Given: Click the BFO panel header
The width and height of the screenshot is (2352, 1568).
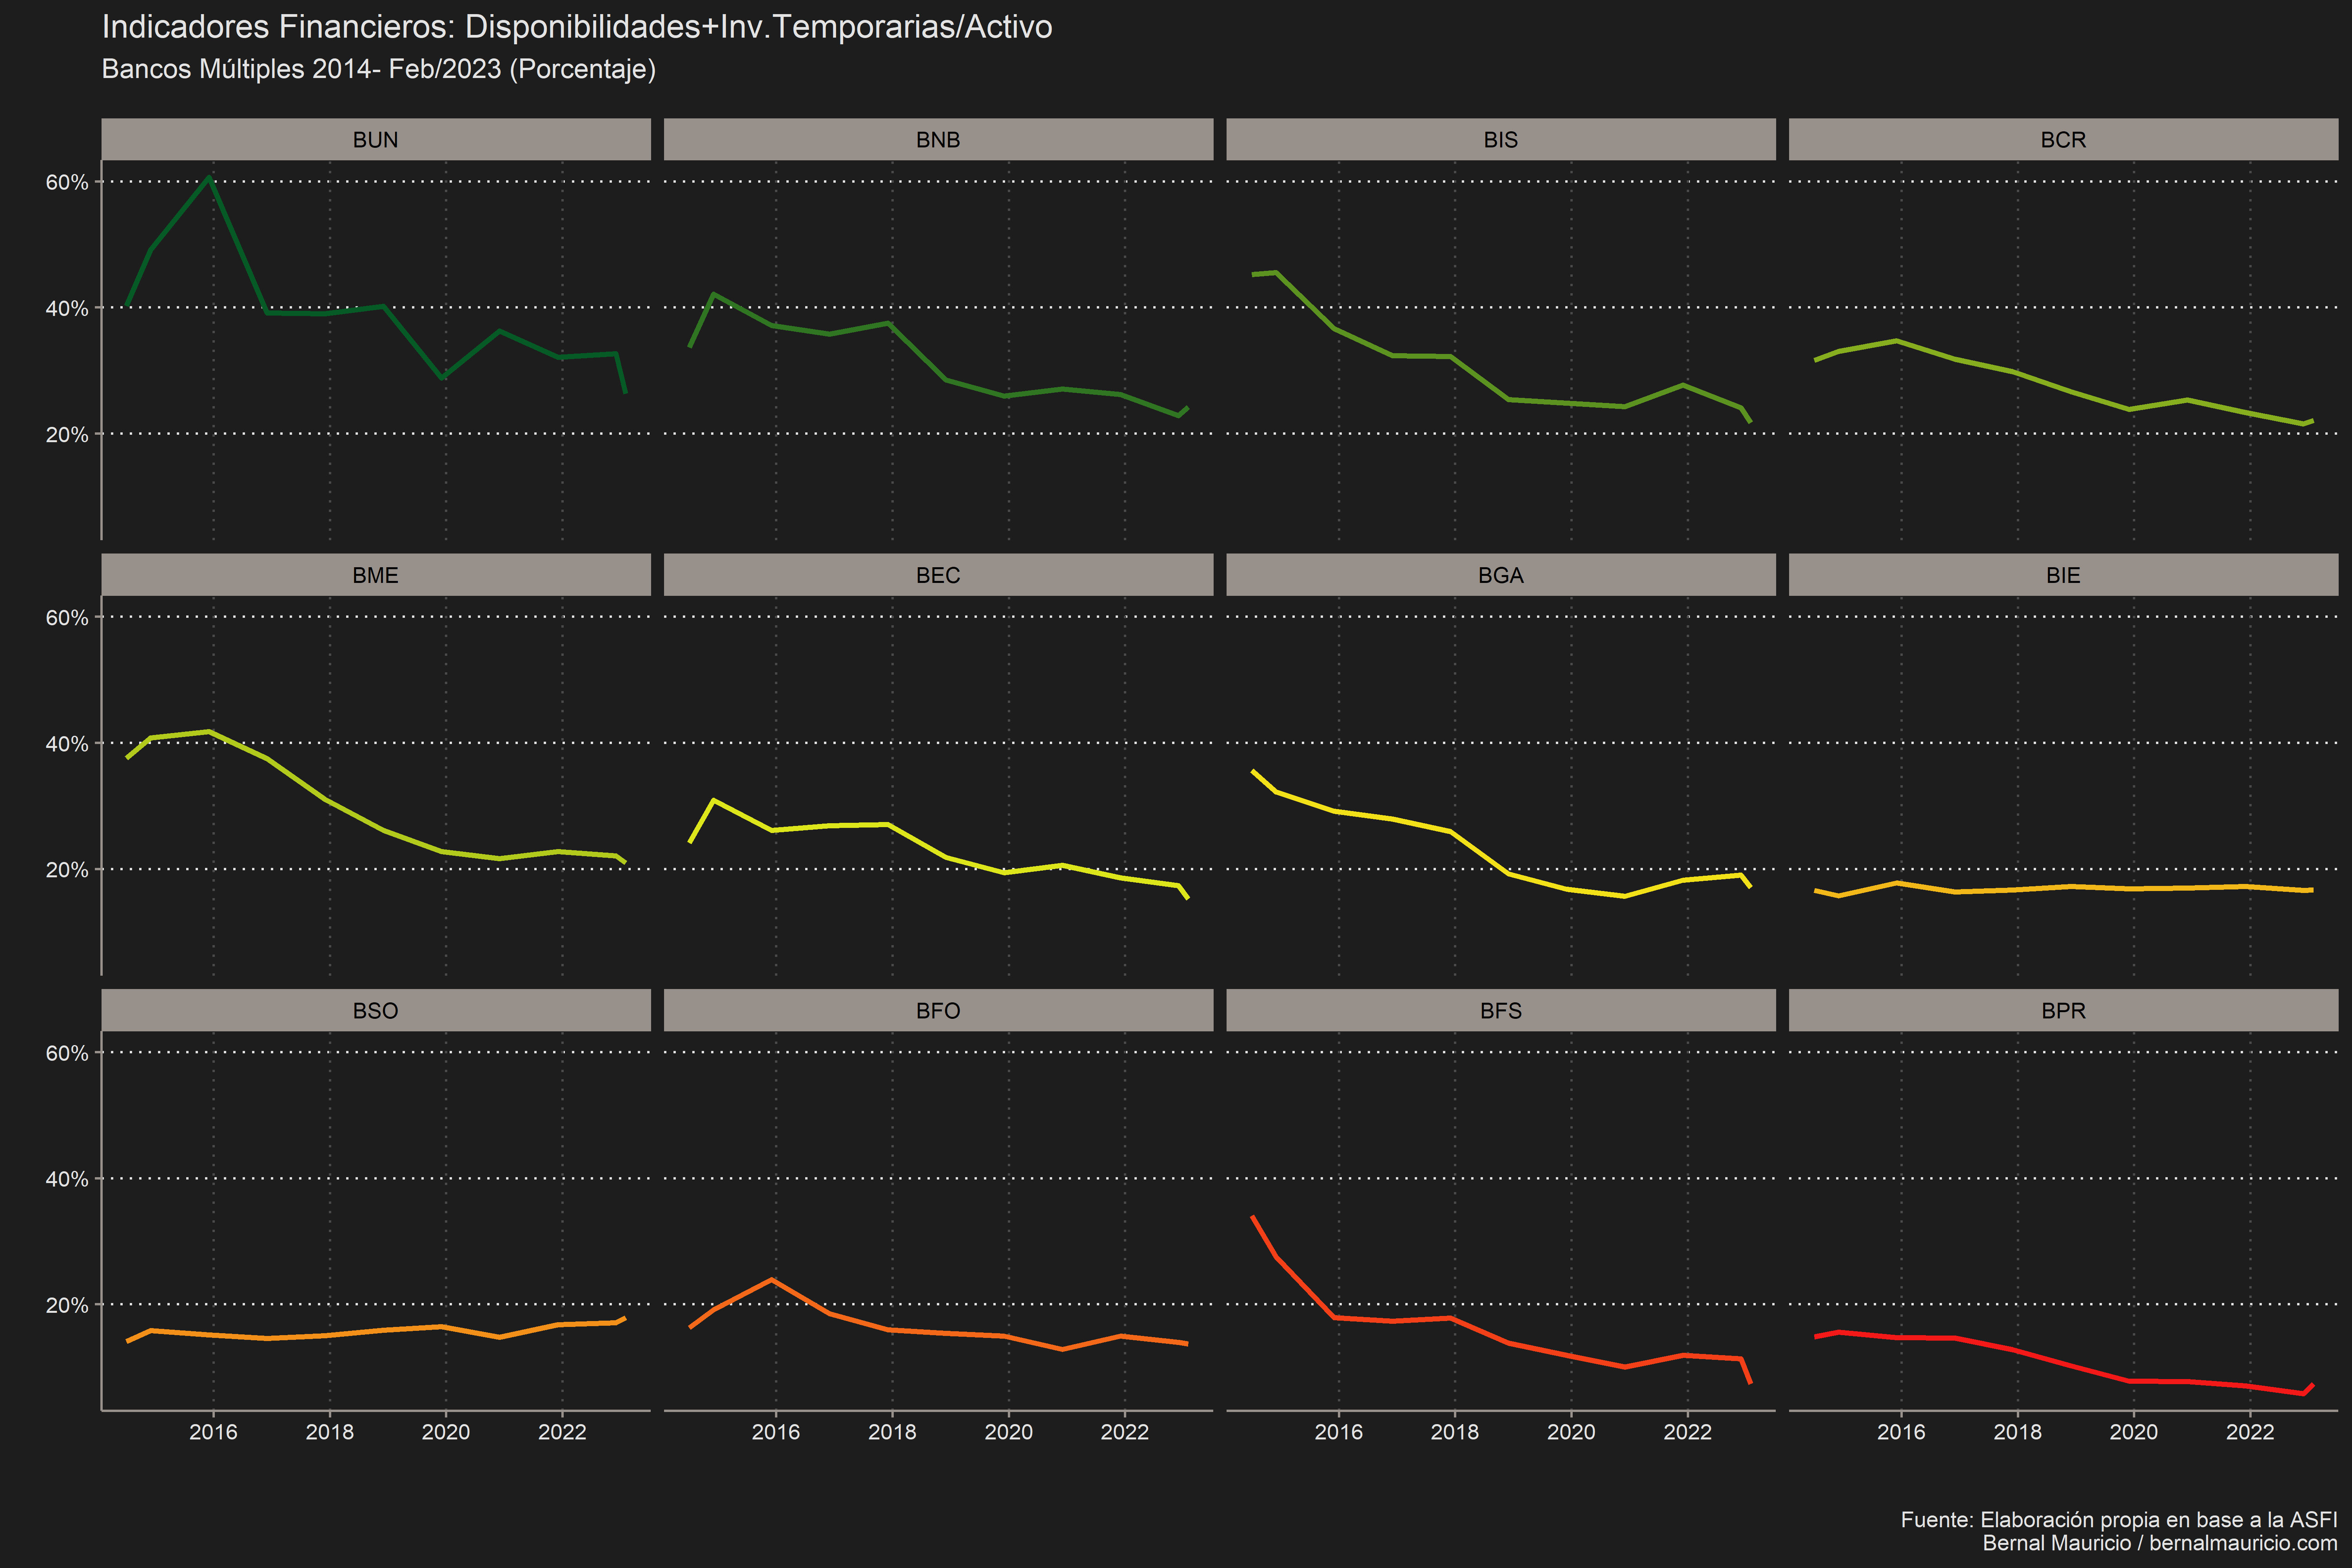Looking at the screenshot, I should click(938, 1011).
